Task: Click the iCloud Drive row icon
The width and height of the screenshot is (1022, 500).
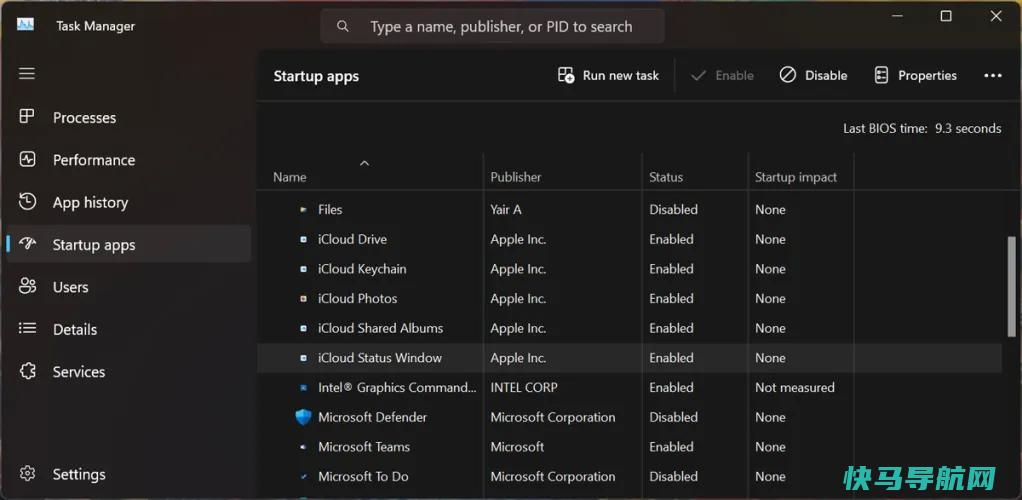Action: (303, 239)
